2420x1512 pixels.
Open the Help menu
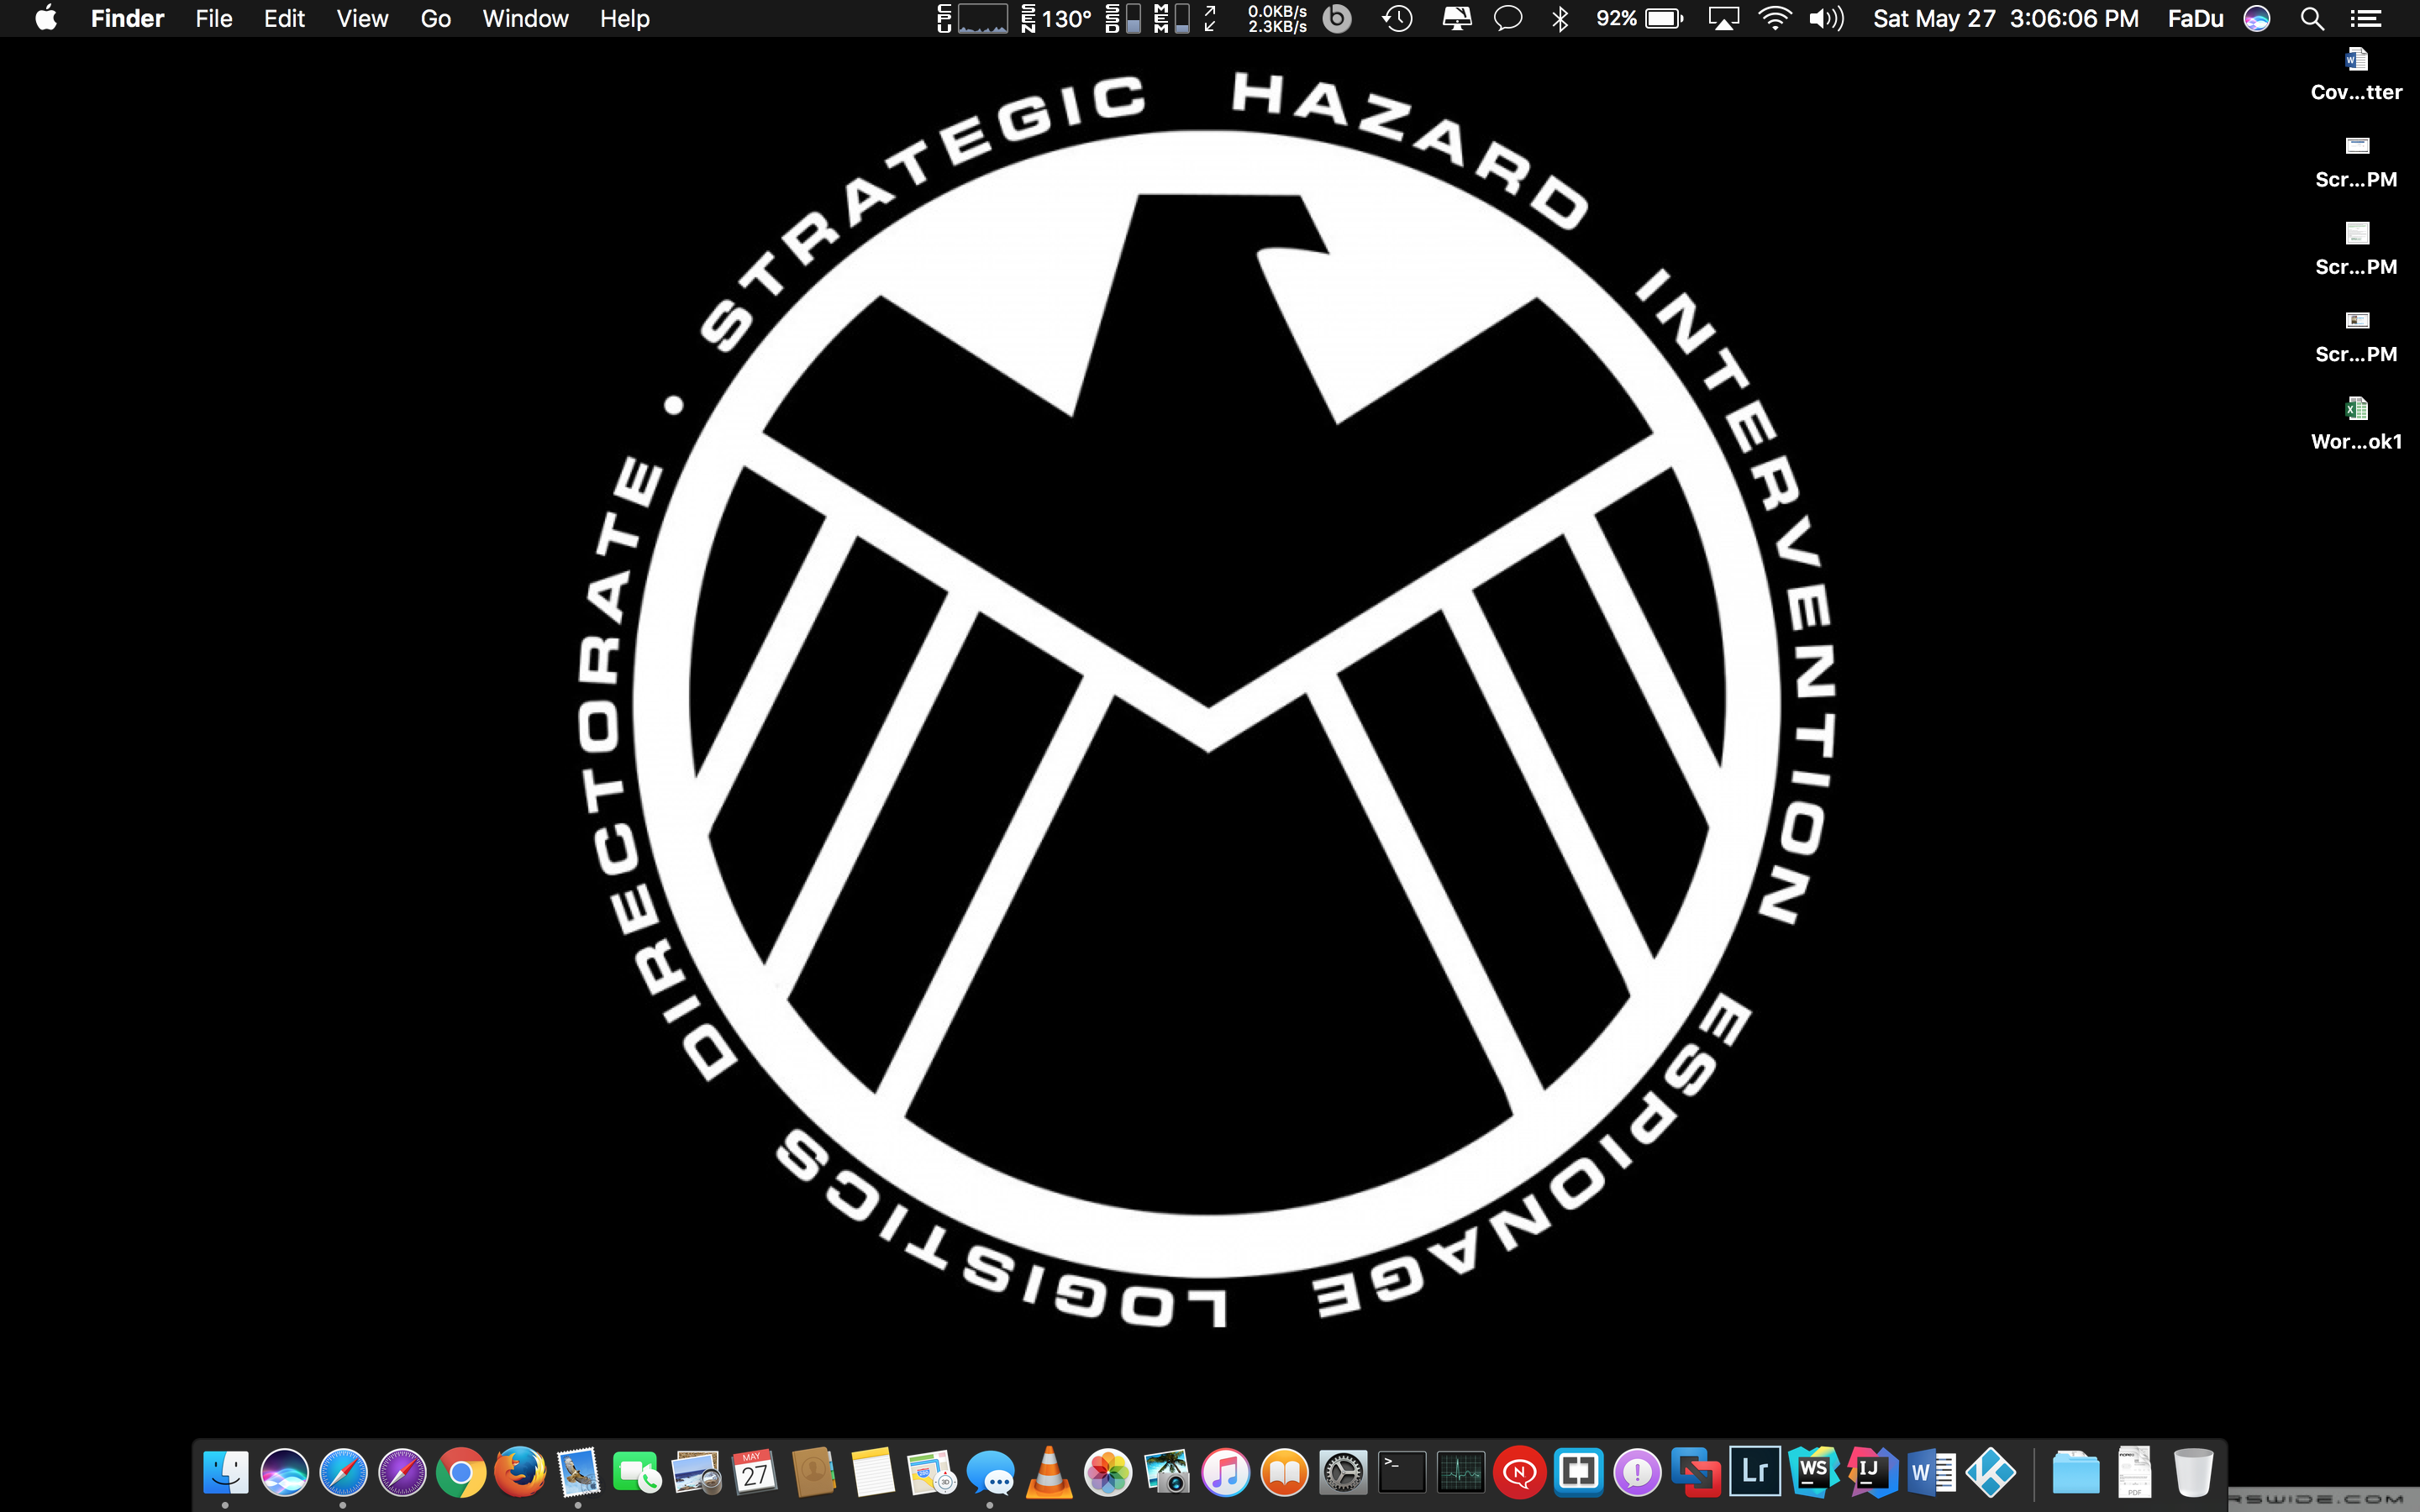(x=625, y=18)
